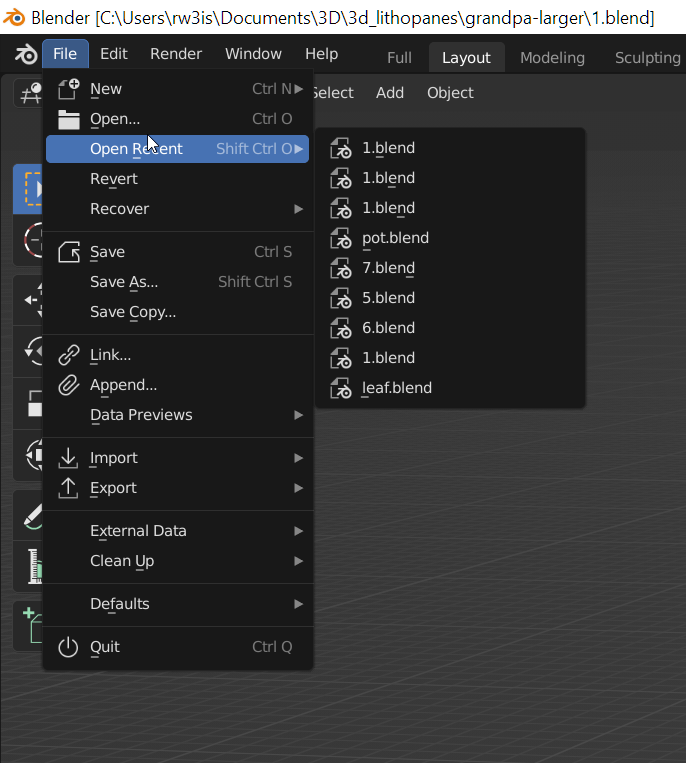This screenshot has height=763, width=686.
Task: Open the editor type selector icon
Action: (28, 93)
